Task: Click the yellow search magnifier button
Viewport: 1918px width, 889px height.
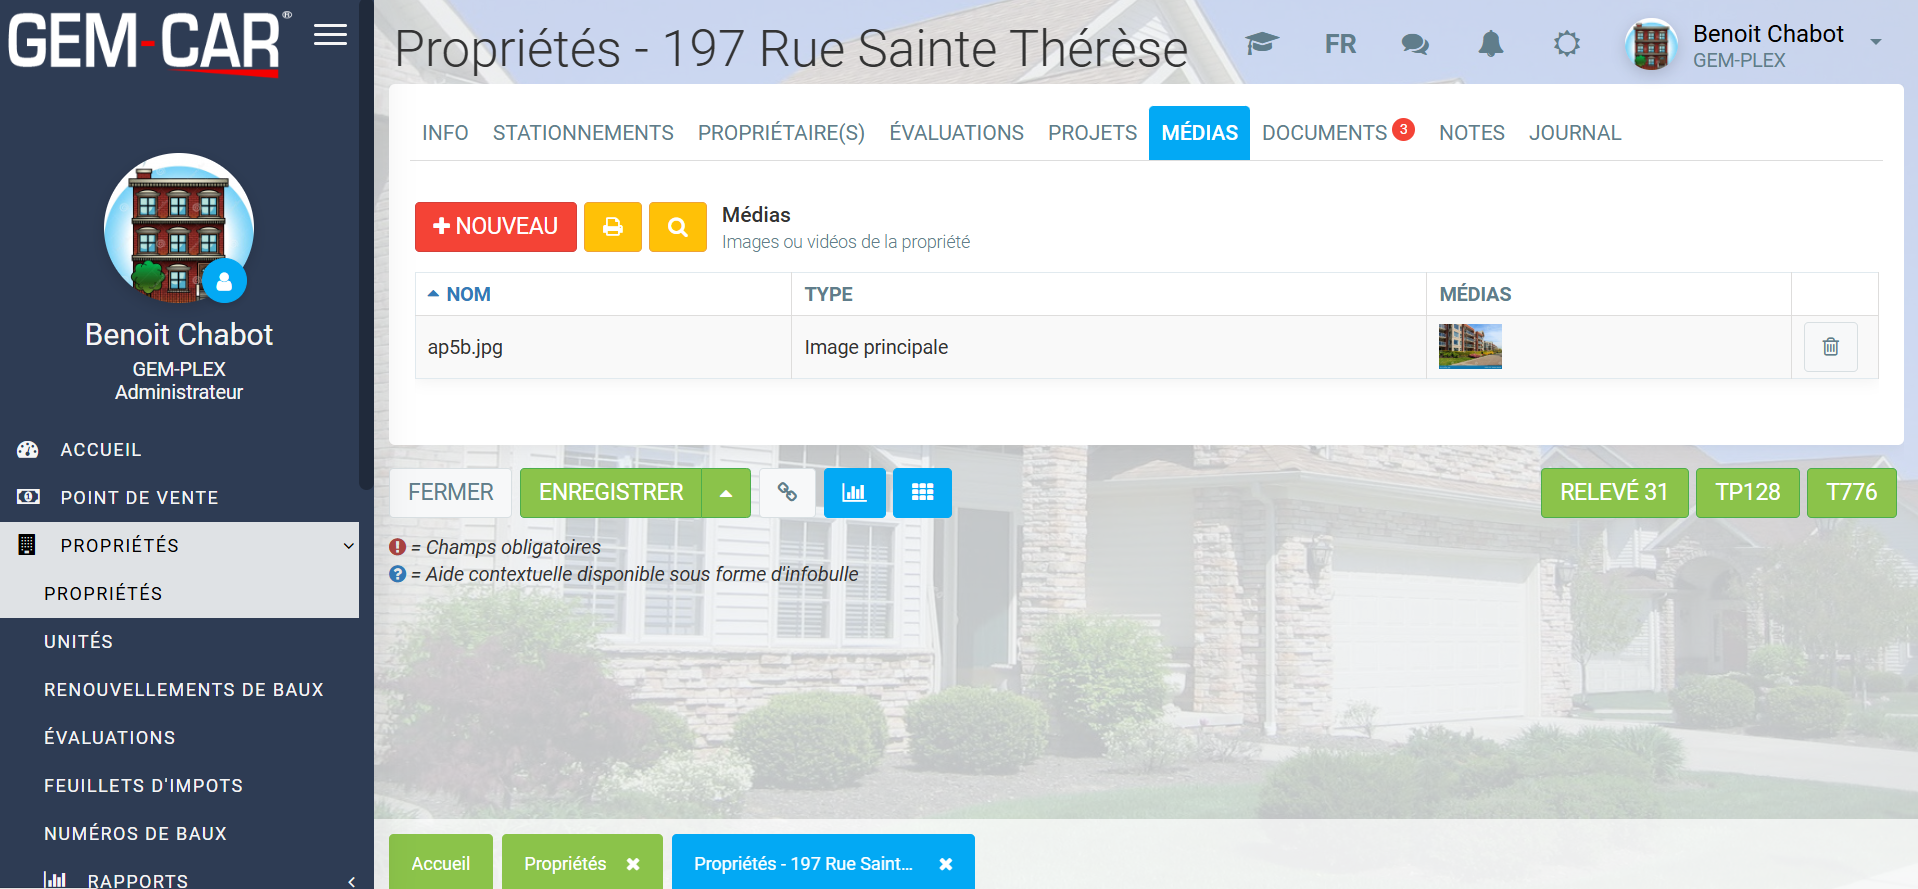Action: (x=677, y=227)
